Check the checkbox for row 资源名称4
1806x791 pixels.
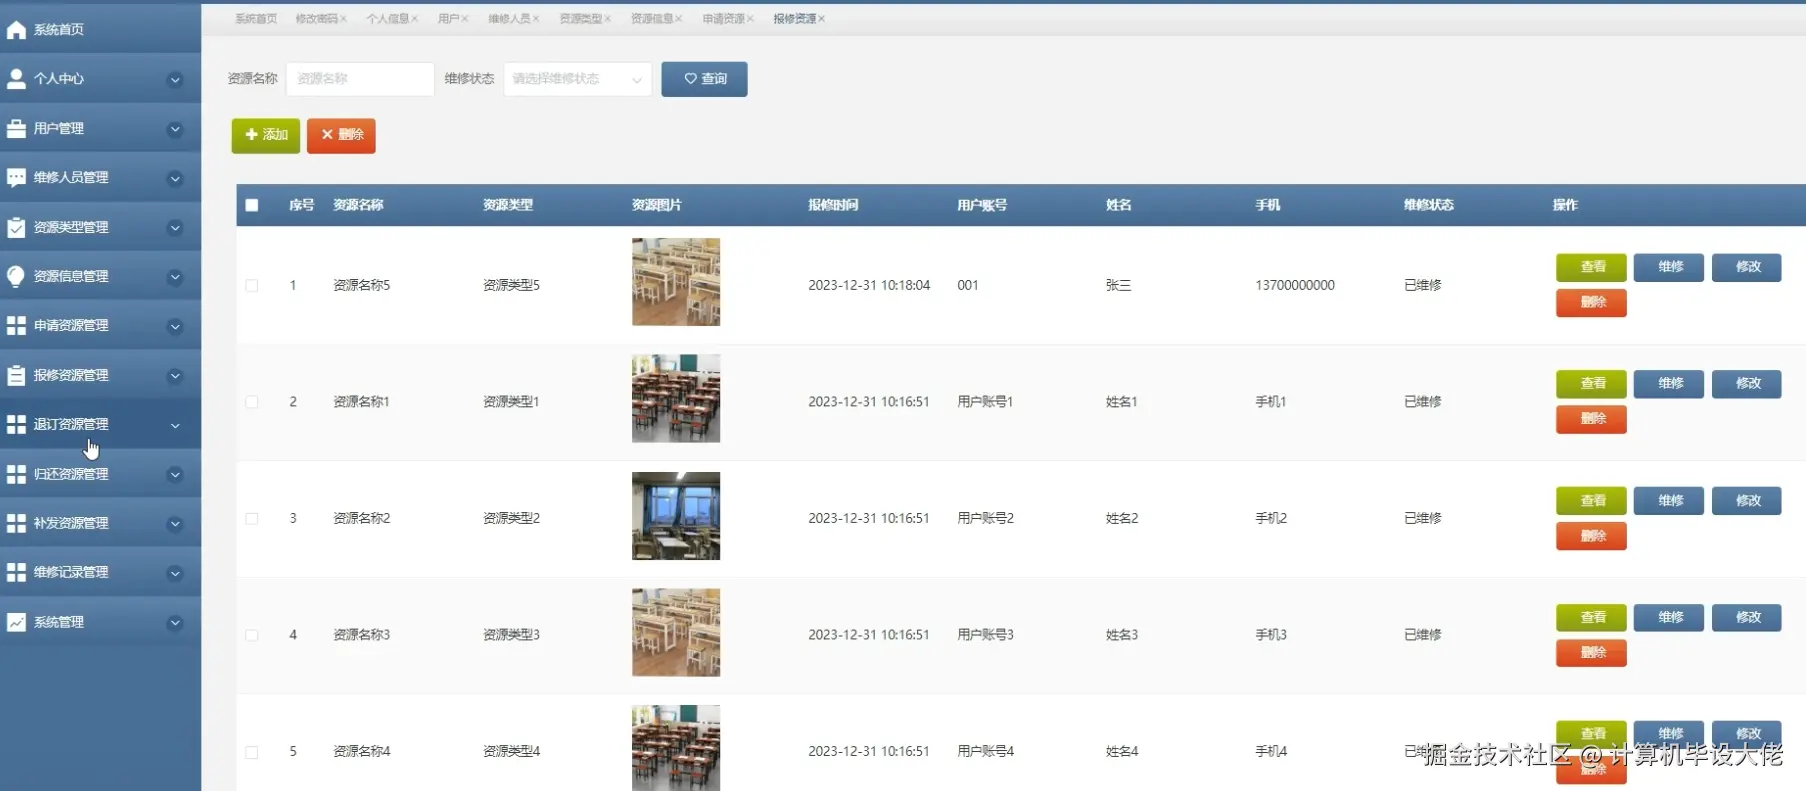tap(252, 752)
